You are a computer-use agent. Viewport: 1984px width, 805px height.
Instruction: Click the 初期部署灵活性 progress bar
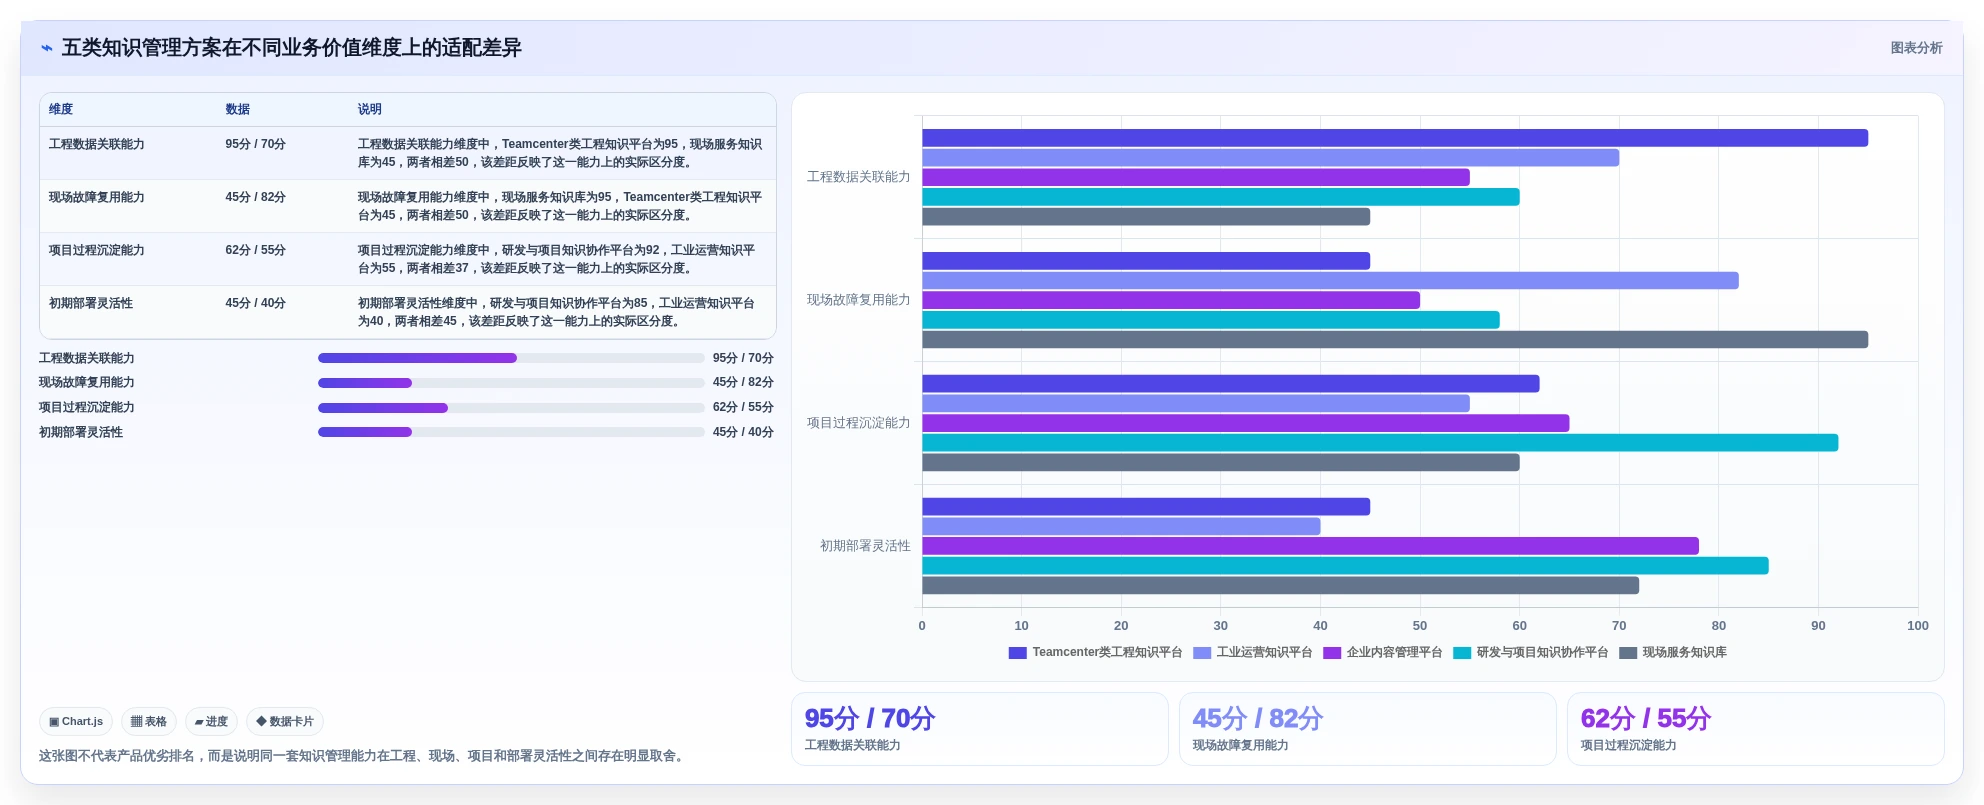pos(511,432)
